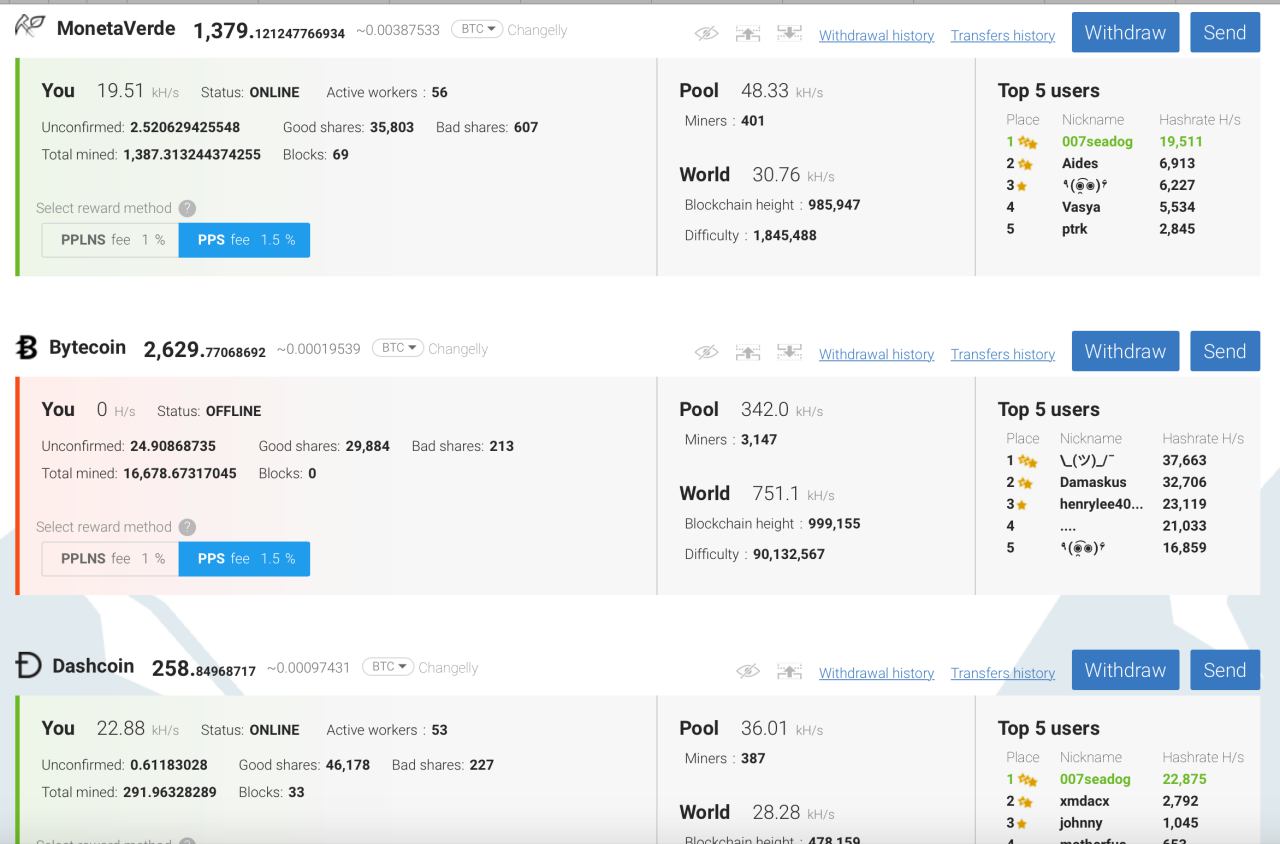Image resolution: width=1280 pixels, height=844 pixels.
Task: Open MonetaVerde Transfers history
Action: (1003, 36)
